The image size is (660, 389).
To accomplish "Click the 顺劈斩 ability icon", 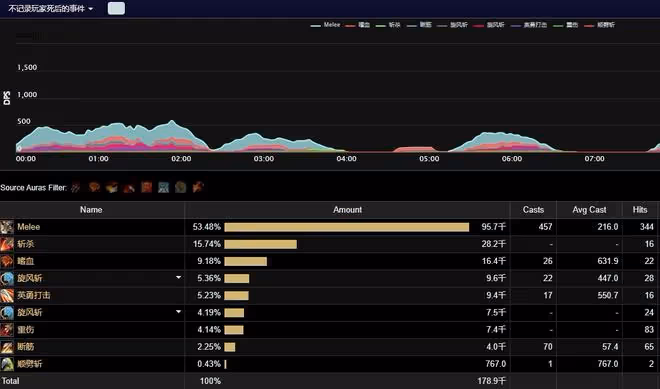I will pos(7,364).
